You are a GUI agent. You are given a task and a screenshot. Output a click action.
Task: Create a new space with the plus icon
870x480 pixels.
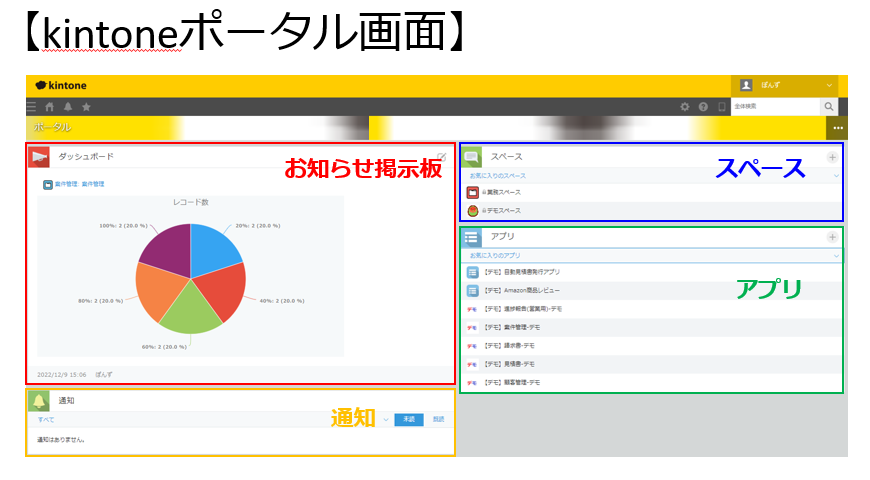coord(832,158)
